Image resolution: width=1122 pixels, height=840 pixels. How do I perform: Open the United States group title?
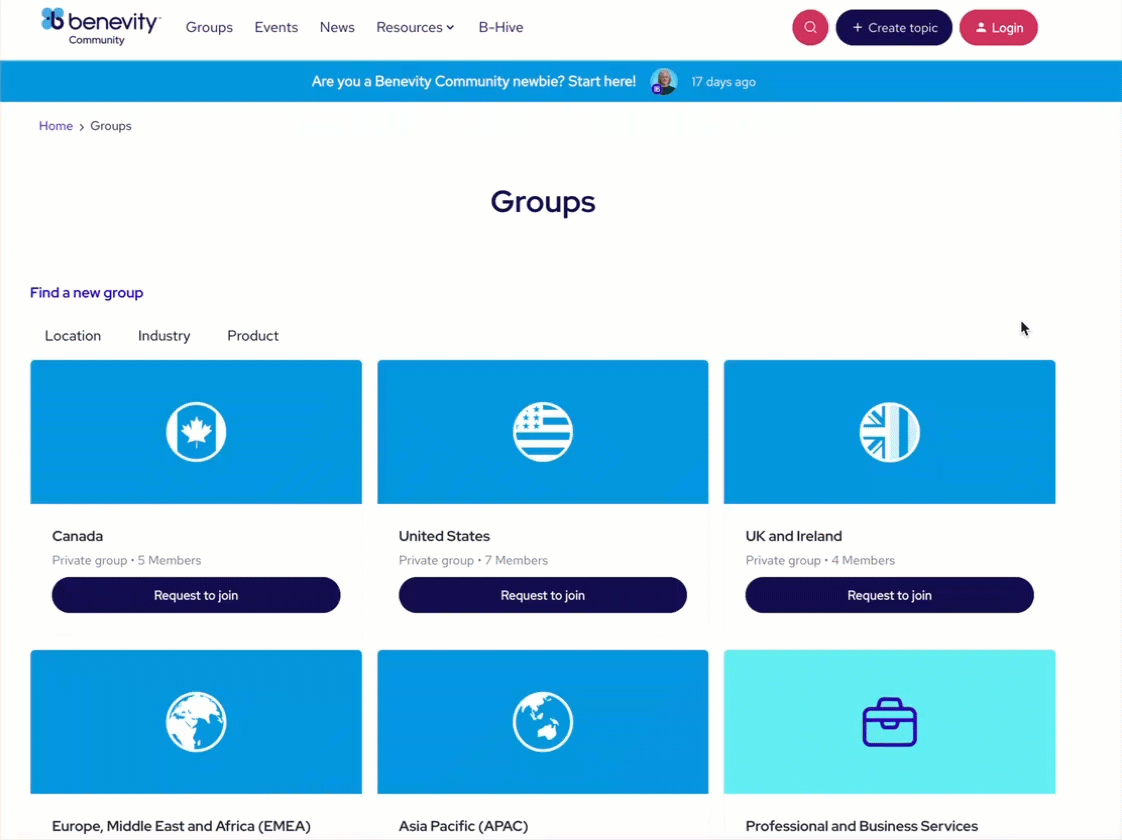pos(444,536)
